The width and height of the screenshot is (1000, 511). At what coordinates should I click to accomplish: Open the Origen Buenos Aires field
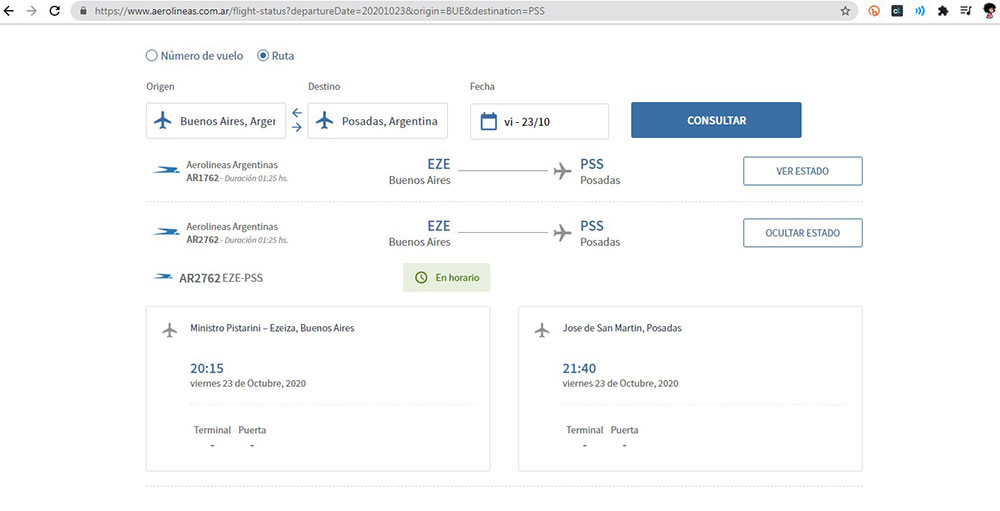click(216, 121)
